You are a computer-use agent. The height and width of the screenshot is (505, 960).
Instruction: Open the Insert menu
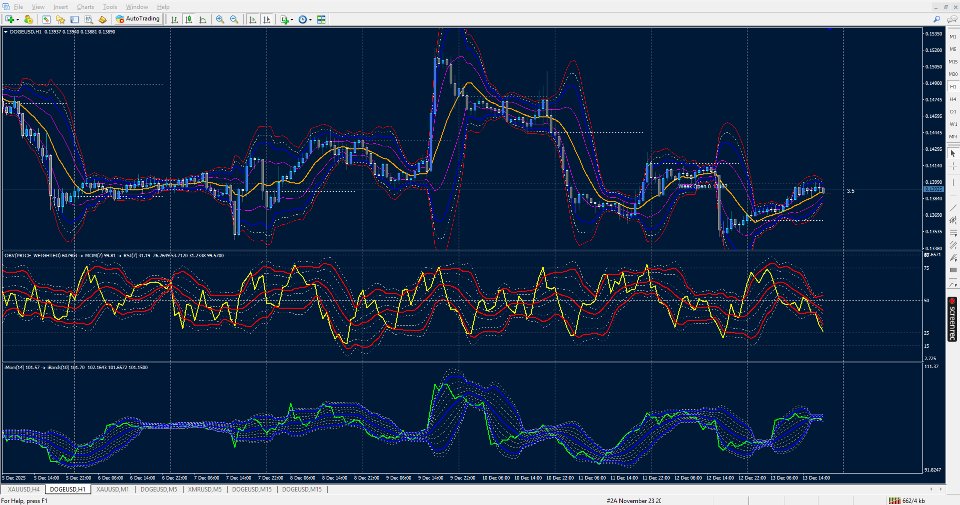(x=61, y=7)
